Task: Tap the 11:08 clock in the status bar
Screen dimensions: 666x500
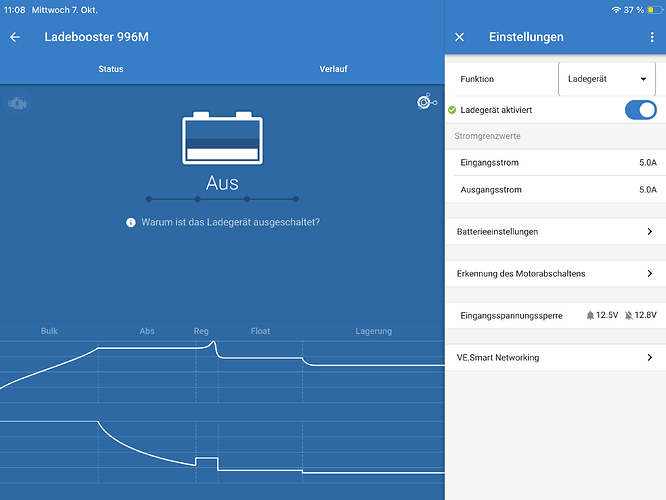Action: tap(14, 10)
